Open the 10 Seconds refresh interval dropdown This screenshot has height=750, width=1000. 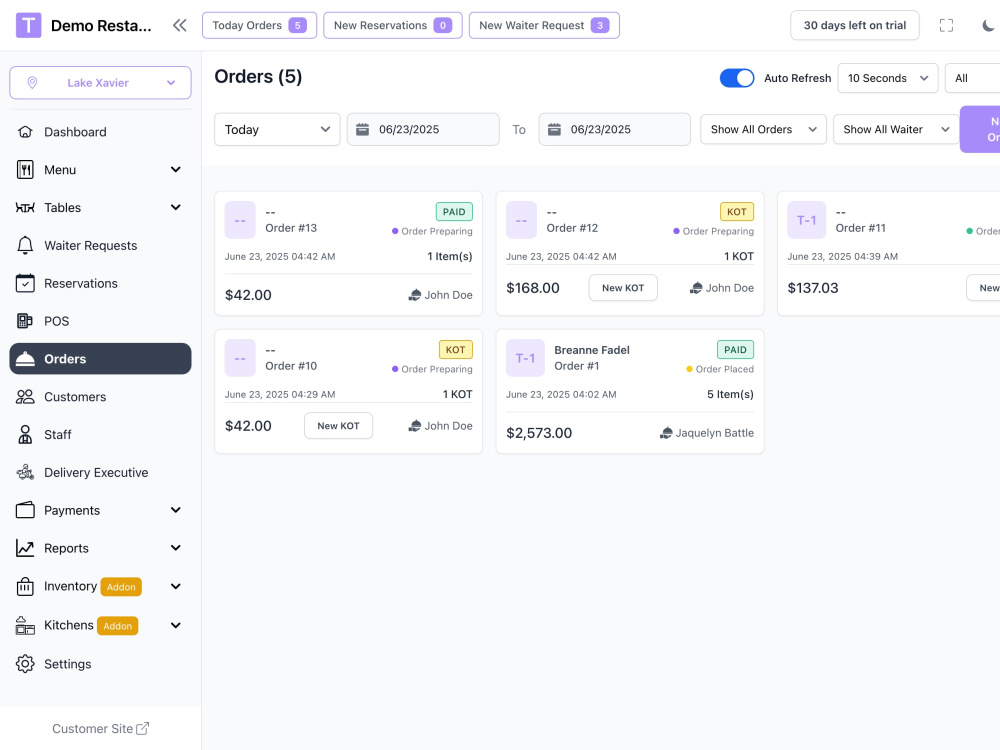click(887, 78)
